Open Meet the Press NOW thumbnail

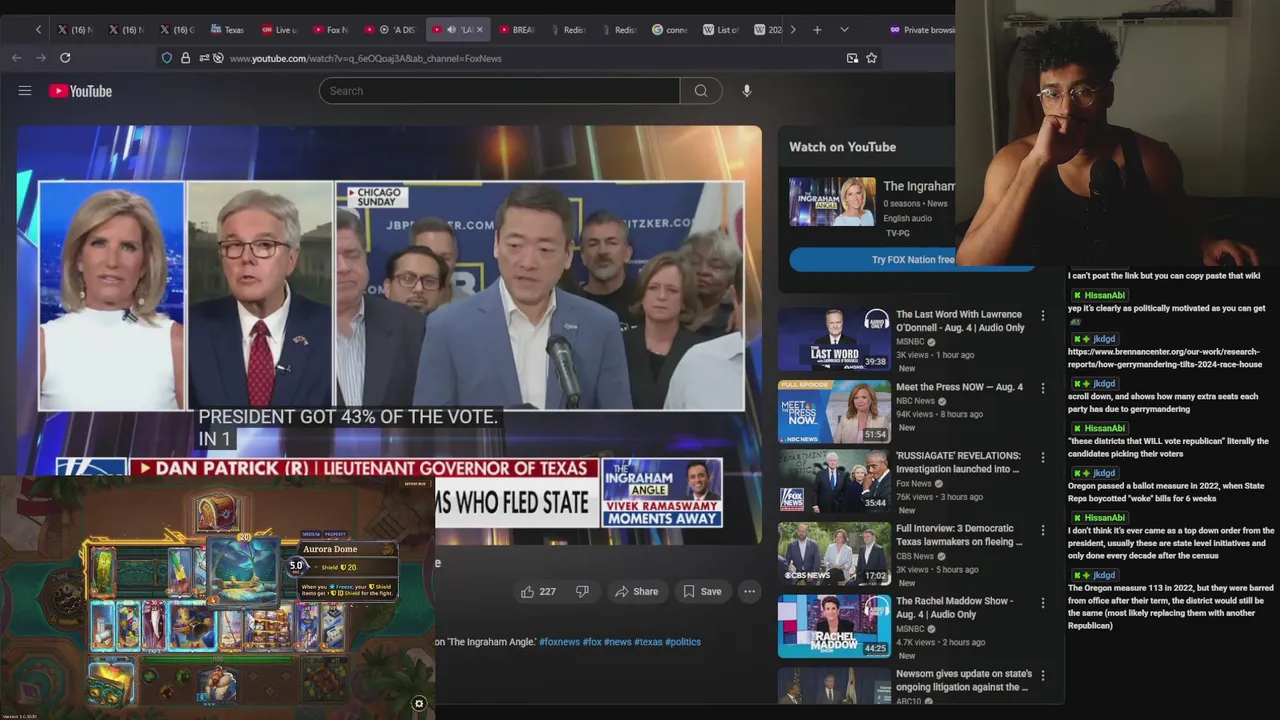click(x=834, y=411)
